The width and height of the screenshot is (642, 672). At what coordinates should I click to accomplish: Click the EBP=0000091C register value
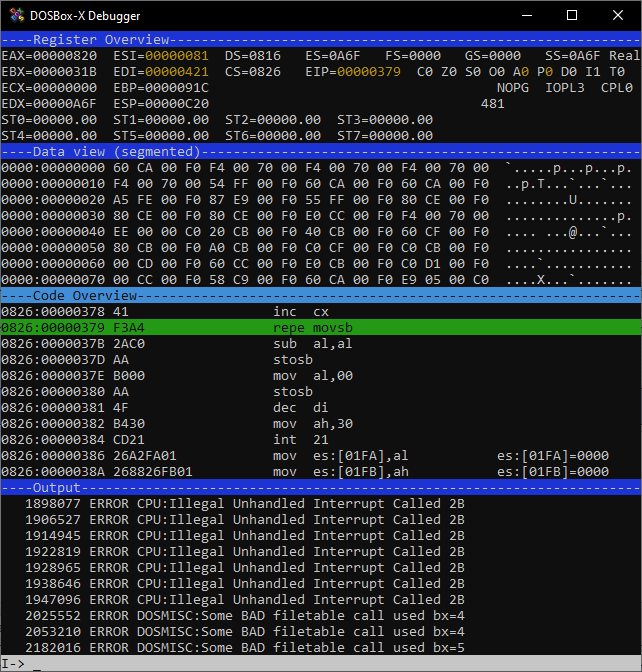pyautogui.click(x=161, y=88)
